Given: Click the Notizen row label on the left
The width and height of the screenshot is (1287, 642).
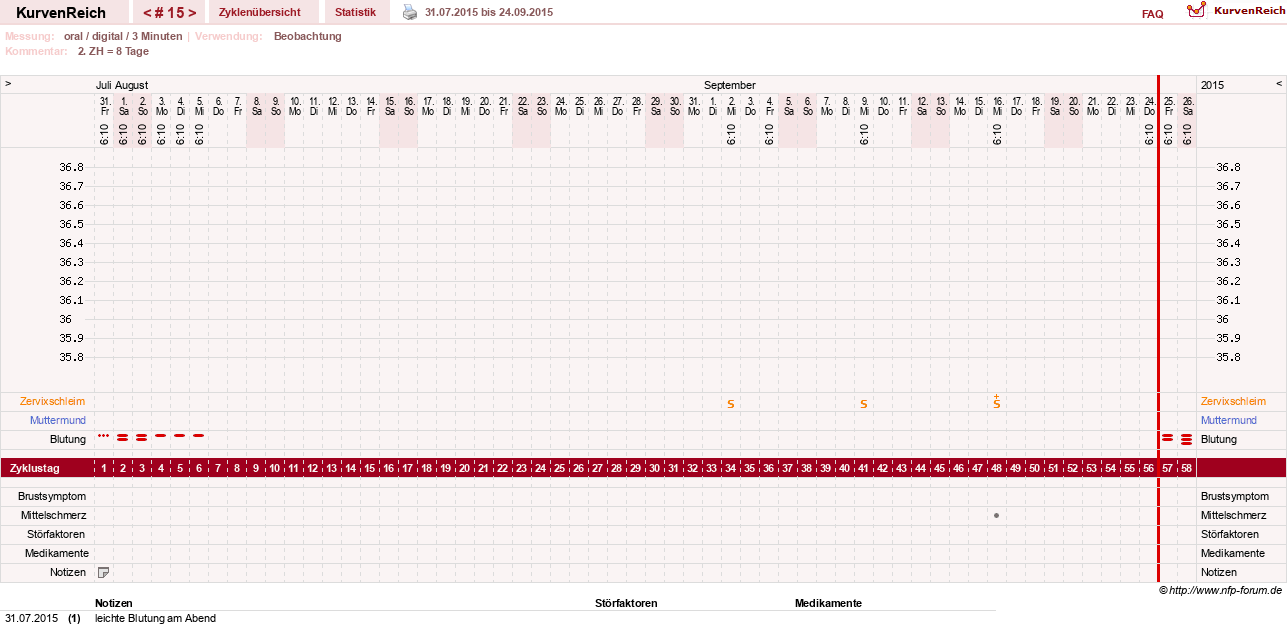Looking at the screenshot, I should 68,572.
